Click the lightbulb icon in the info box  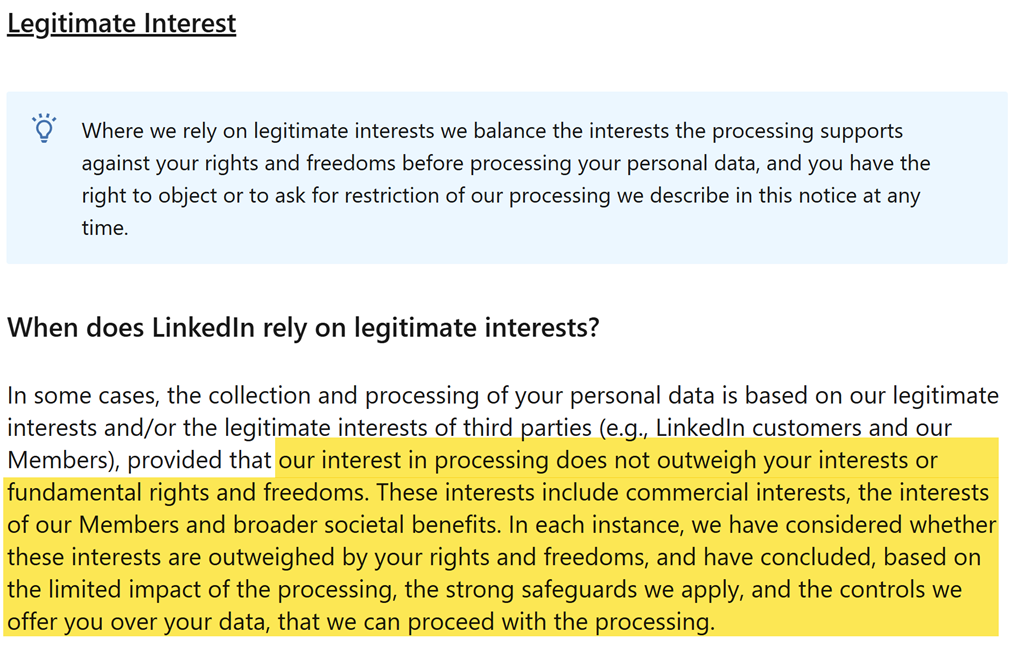[x=44, y=129]
